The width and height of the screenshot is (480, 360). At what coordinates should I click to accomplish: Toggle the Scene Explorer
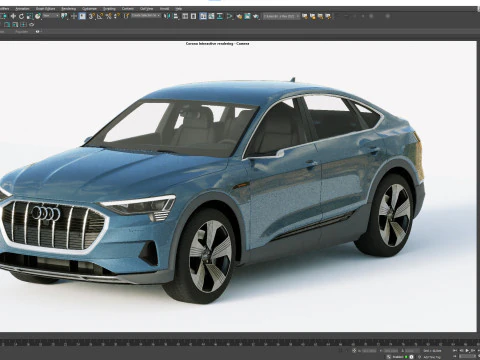coord(185,16)
